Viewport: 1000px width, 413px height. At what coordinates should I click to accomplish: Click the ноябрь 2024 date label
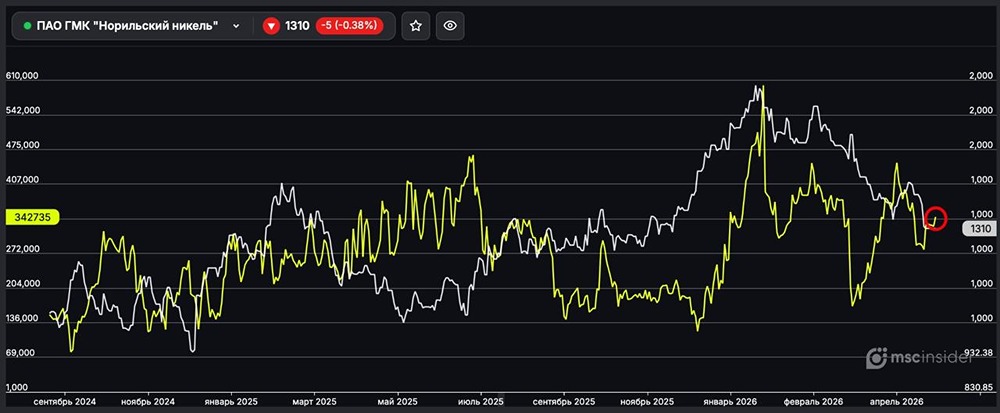[148, 402]
